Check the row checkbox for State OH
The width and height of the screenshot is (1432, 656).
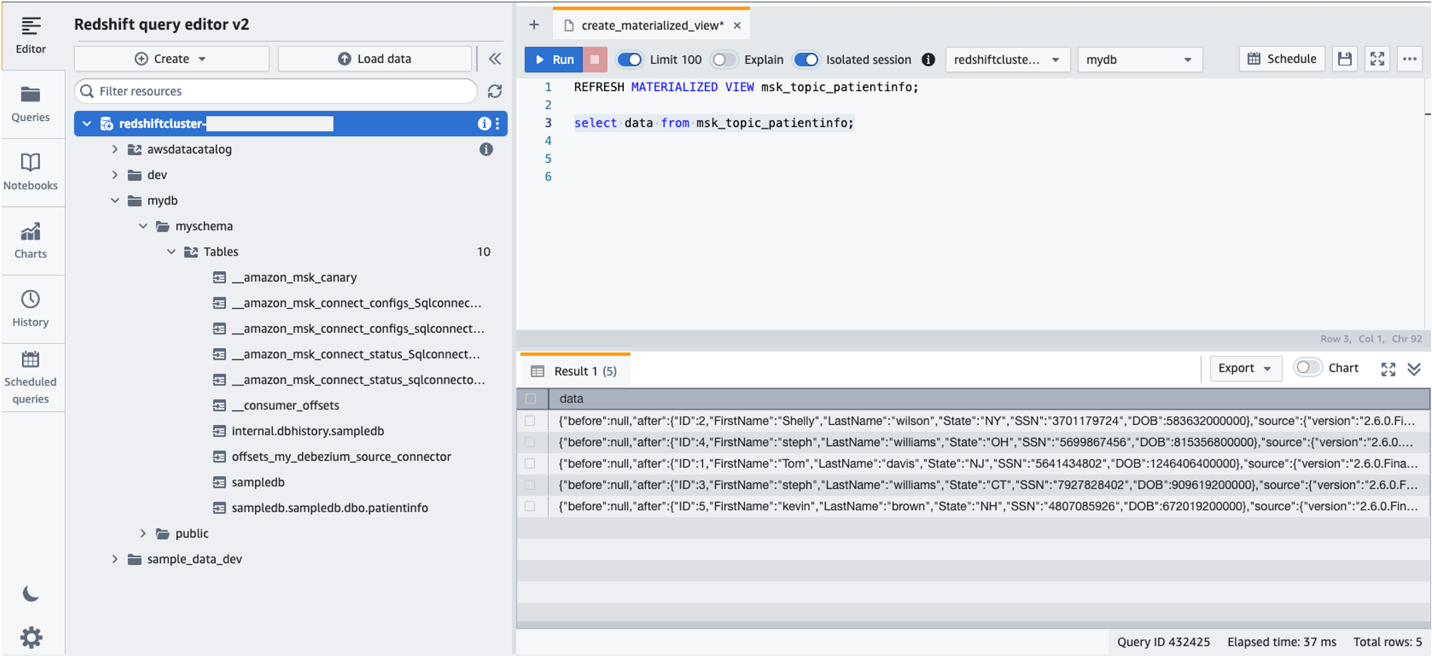tap(531, 442)
